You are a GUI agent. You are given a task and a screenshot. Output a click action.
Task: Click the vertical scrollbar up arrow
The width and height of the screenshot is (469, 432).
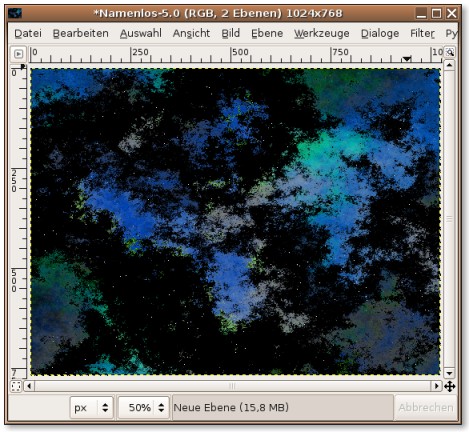pos(449,65)
